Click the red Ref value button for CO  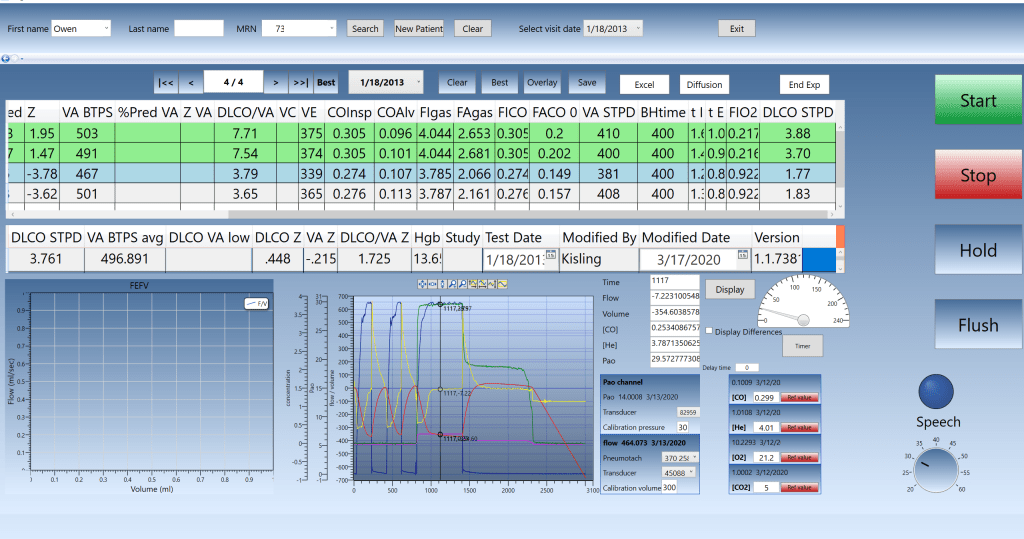point(799,398)
